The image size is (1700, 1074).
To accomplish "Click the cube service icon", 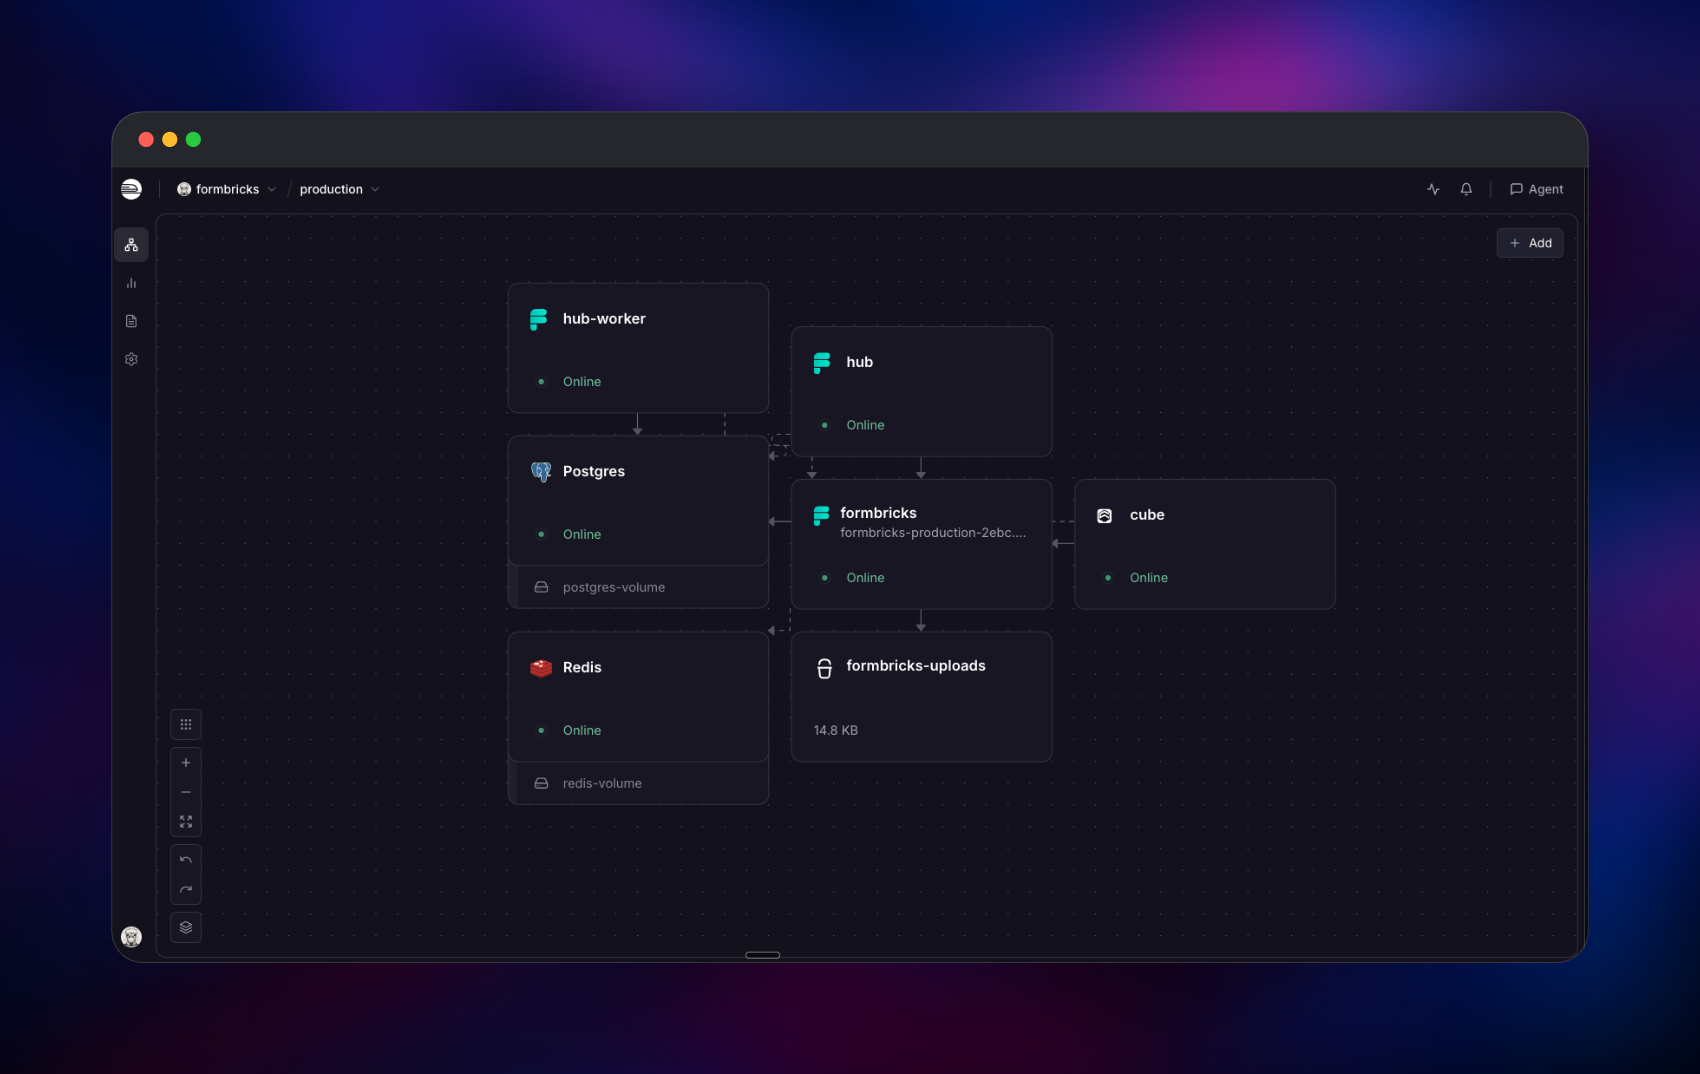I will 1105,516.
